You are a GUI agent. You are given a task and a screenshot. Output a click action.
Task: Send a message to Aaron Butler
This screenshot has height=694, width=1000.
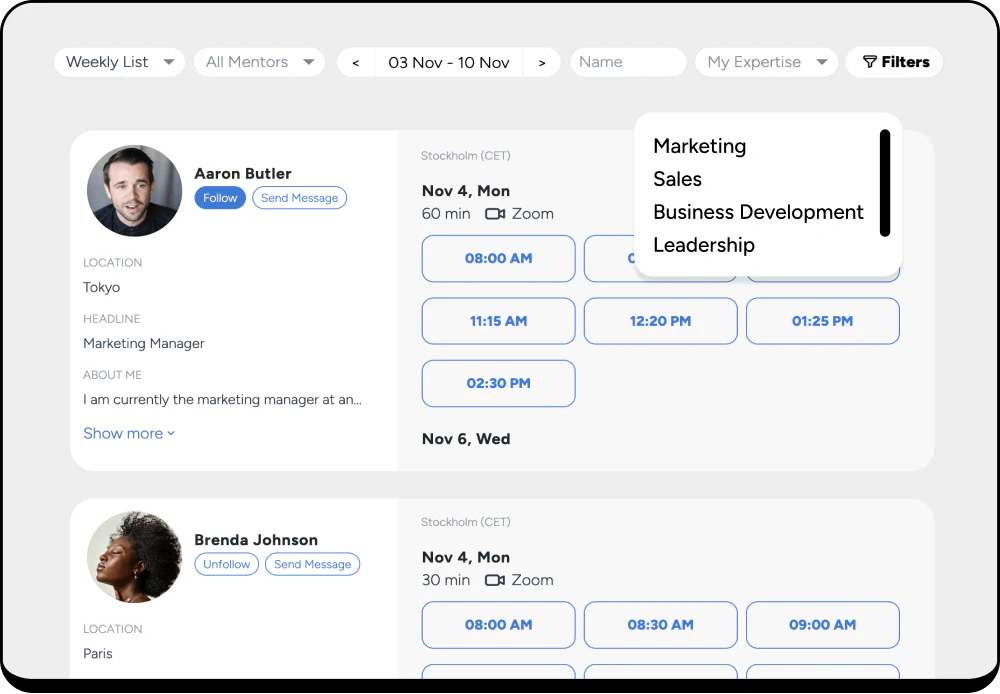(299, 197)
